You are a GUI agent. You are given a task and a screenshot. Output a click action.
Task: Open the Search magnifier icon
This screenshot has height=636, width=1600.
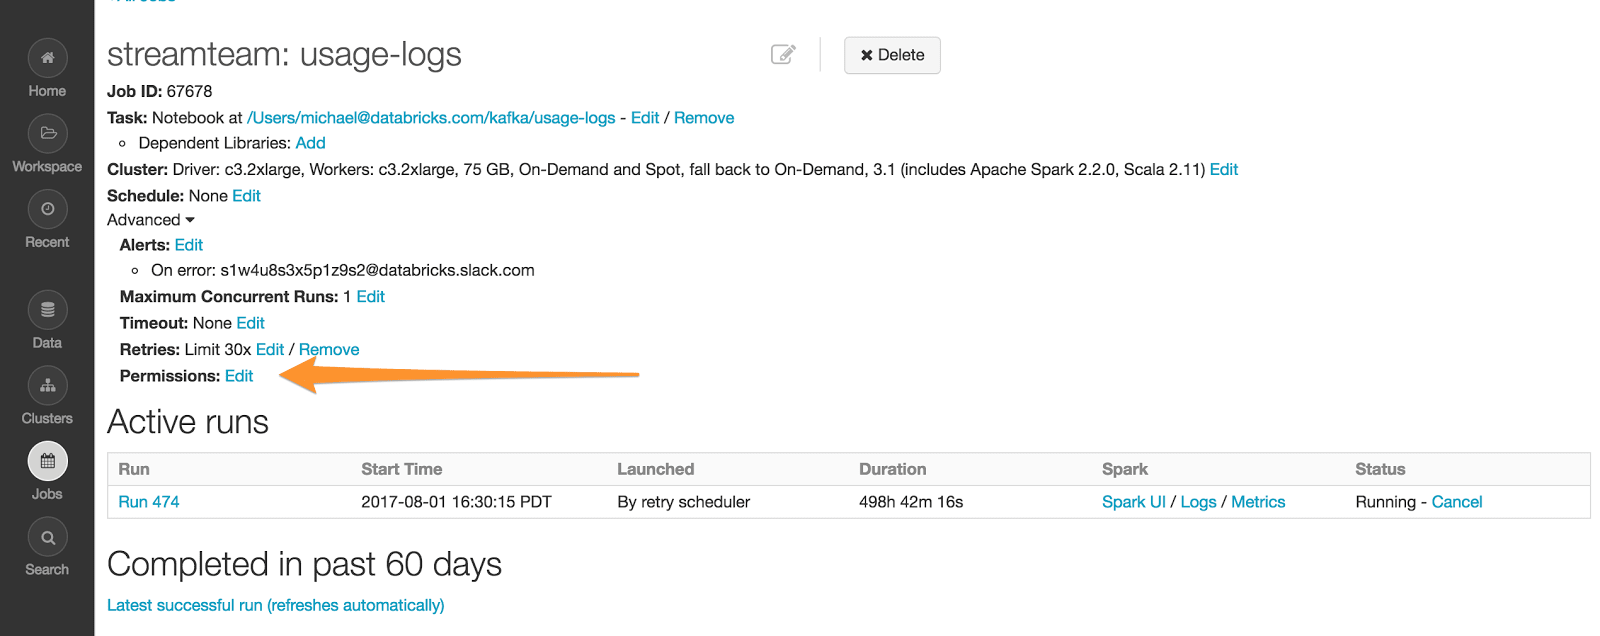(47, 538)
